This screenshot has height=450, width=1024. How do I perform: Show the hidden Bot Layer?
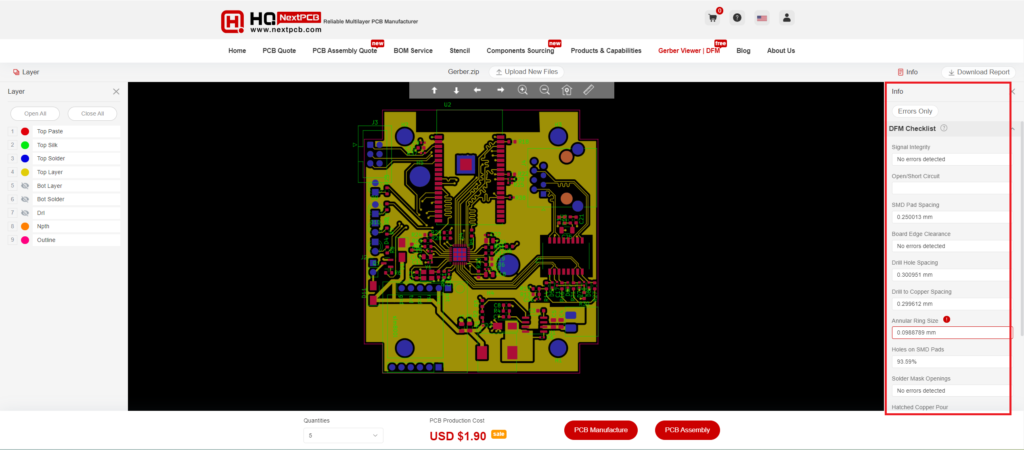(24, 186)
